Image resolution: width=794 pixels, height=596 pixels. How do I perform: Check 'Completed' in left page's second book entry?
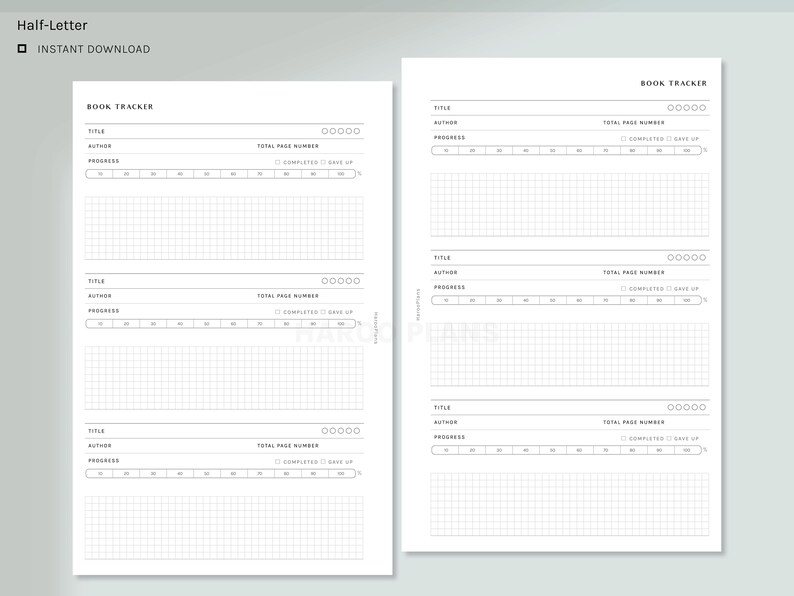[x=277, y=312]
